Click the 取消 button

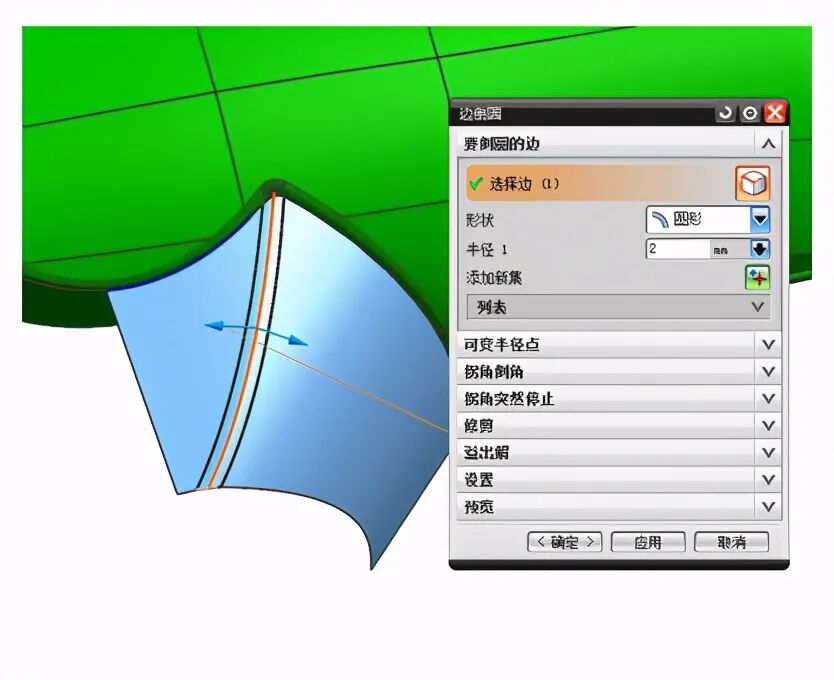(x=730, y=541)
